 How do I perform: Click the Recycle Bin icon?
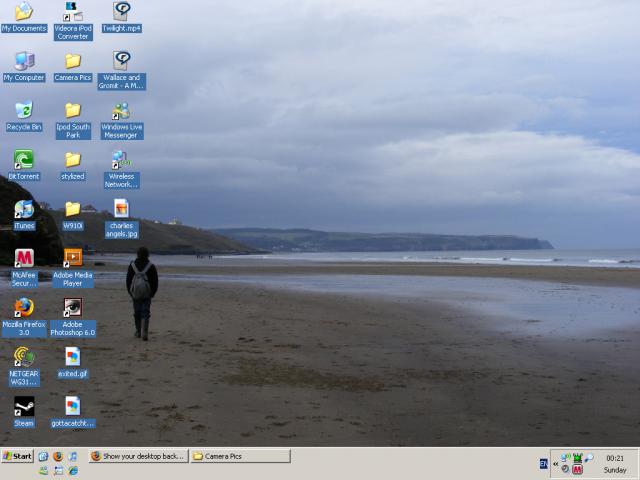23,111
